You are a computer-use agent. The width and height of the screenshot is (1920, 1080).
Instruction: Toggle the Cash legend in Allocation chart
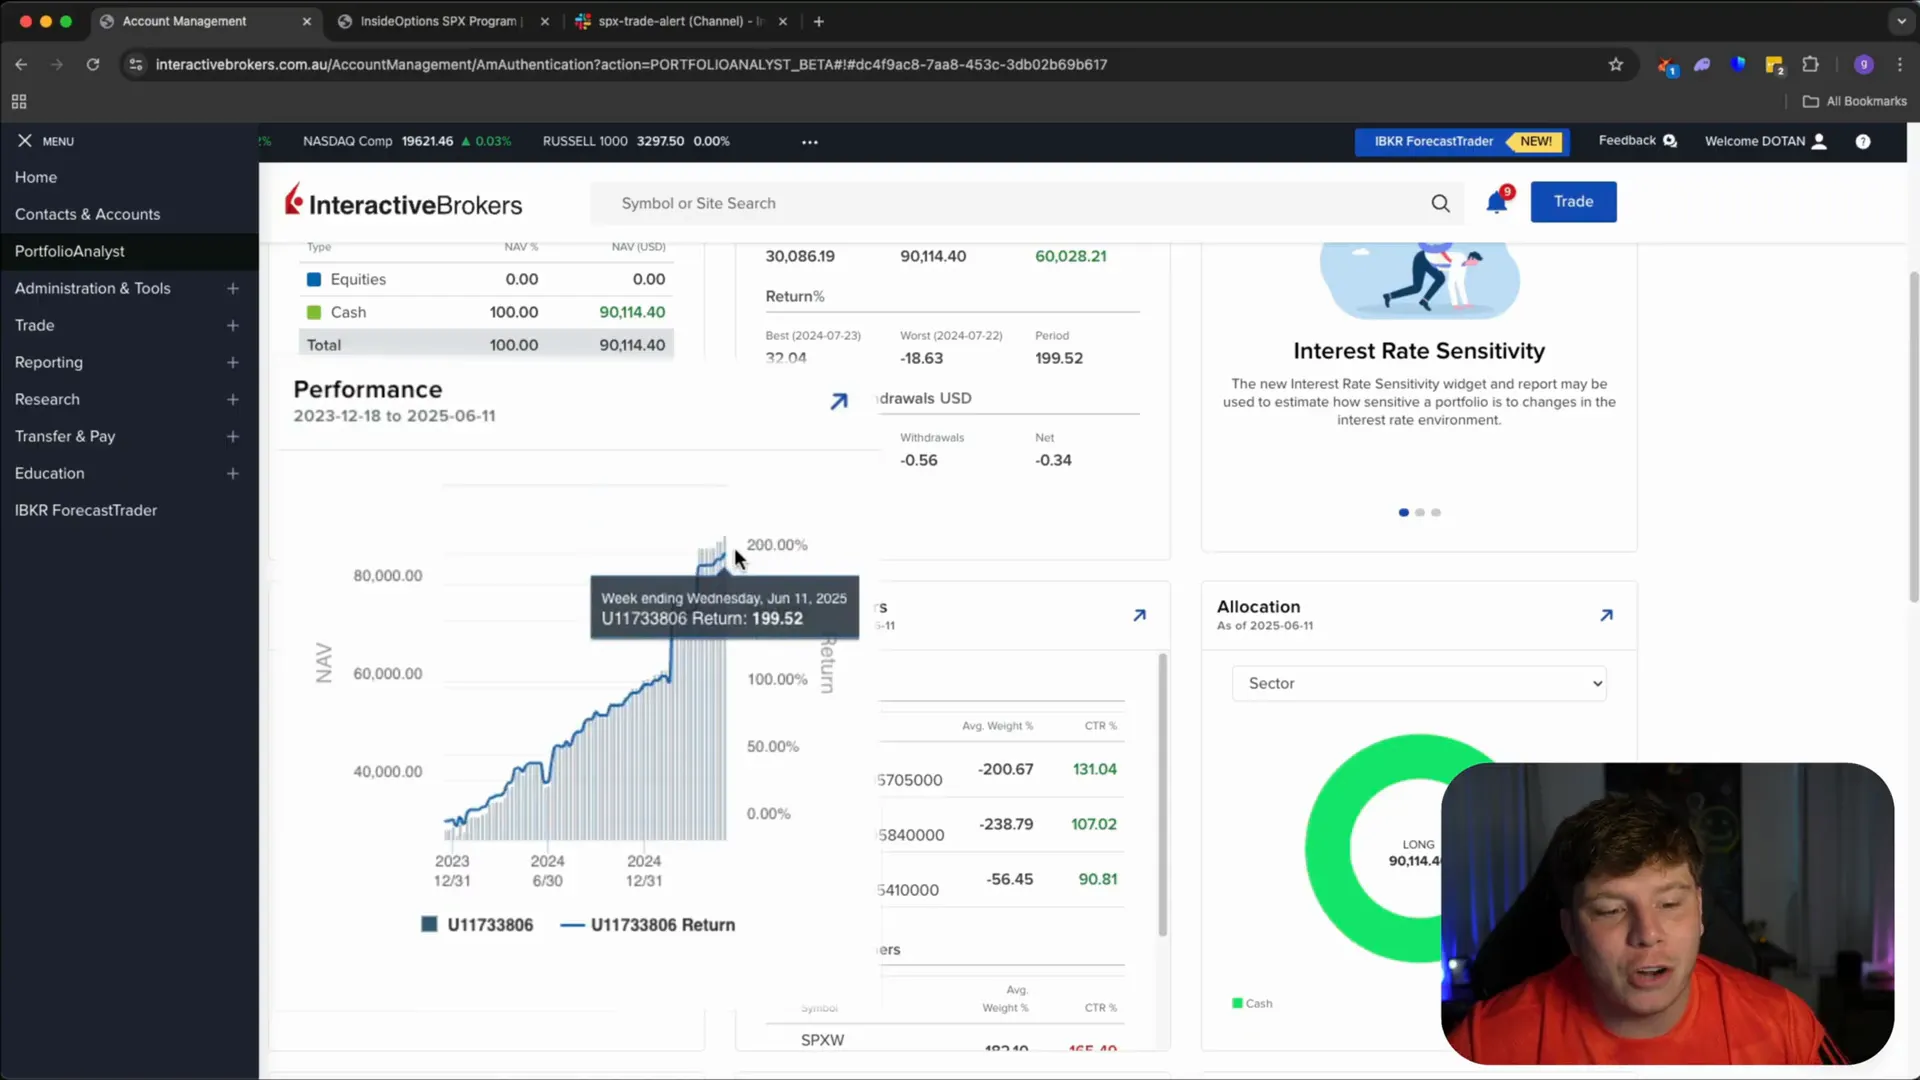[1252, 1003]
